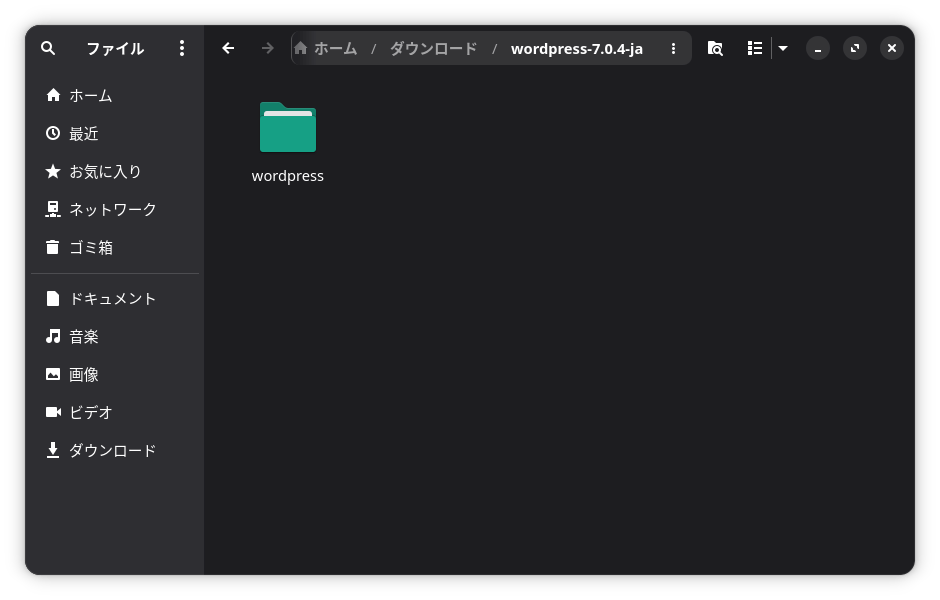Open ホーム in the sidebar

click(x=115, y=96)
